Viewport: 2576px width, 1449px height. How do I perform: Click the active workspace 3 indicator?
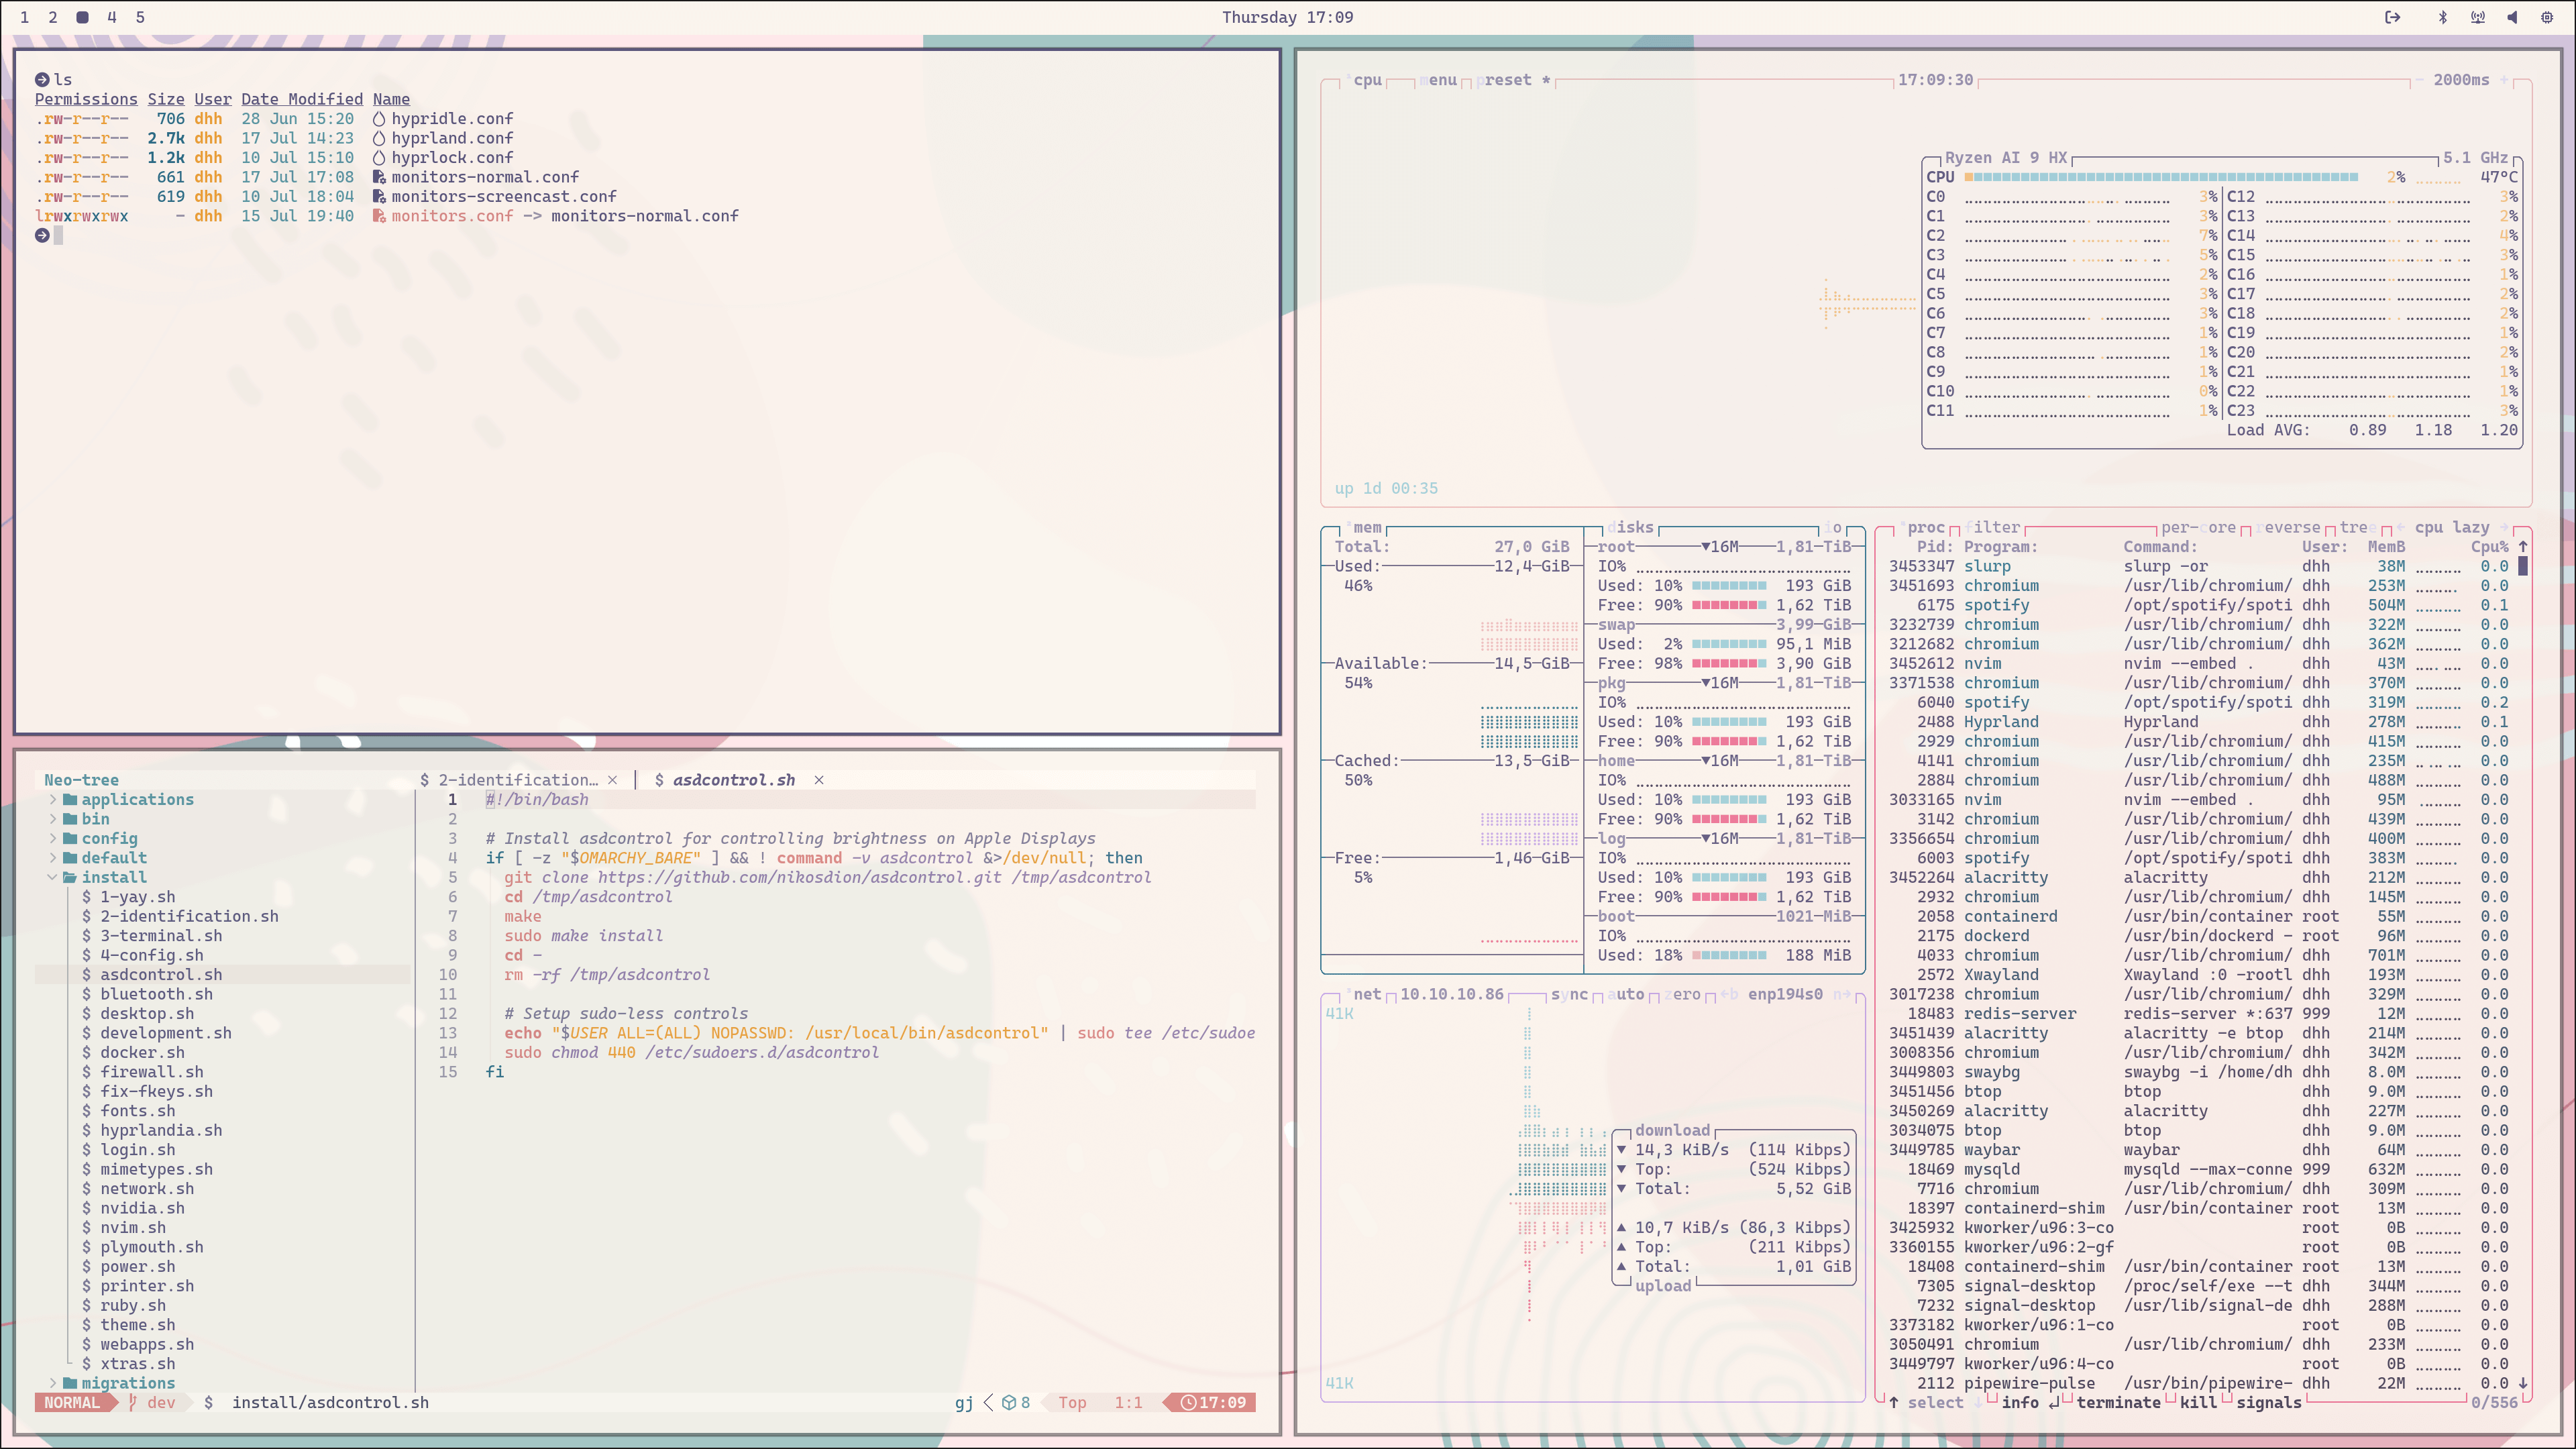82,17
